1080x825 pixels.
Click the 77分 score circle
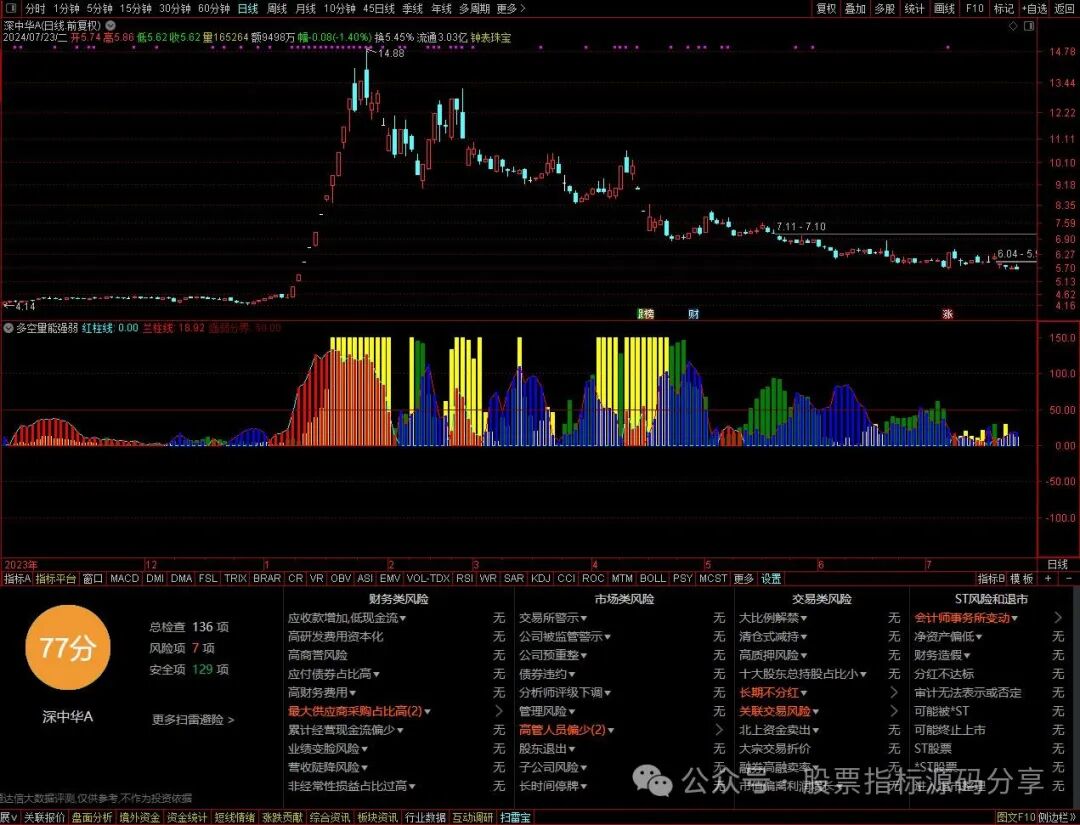pos(68,647)
